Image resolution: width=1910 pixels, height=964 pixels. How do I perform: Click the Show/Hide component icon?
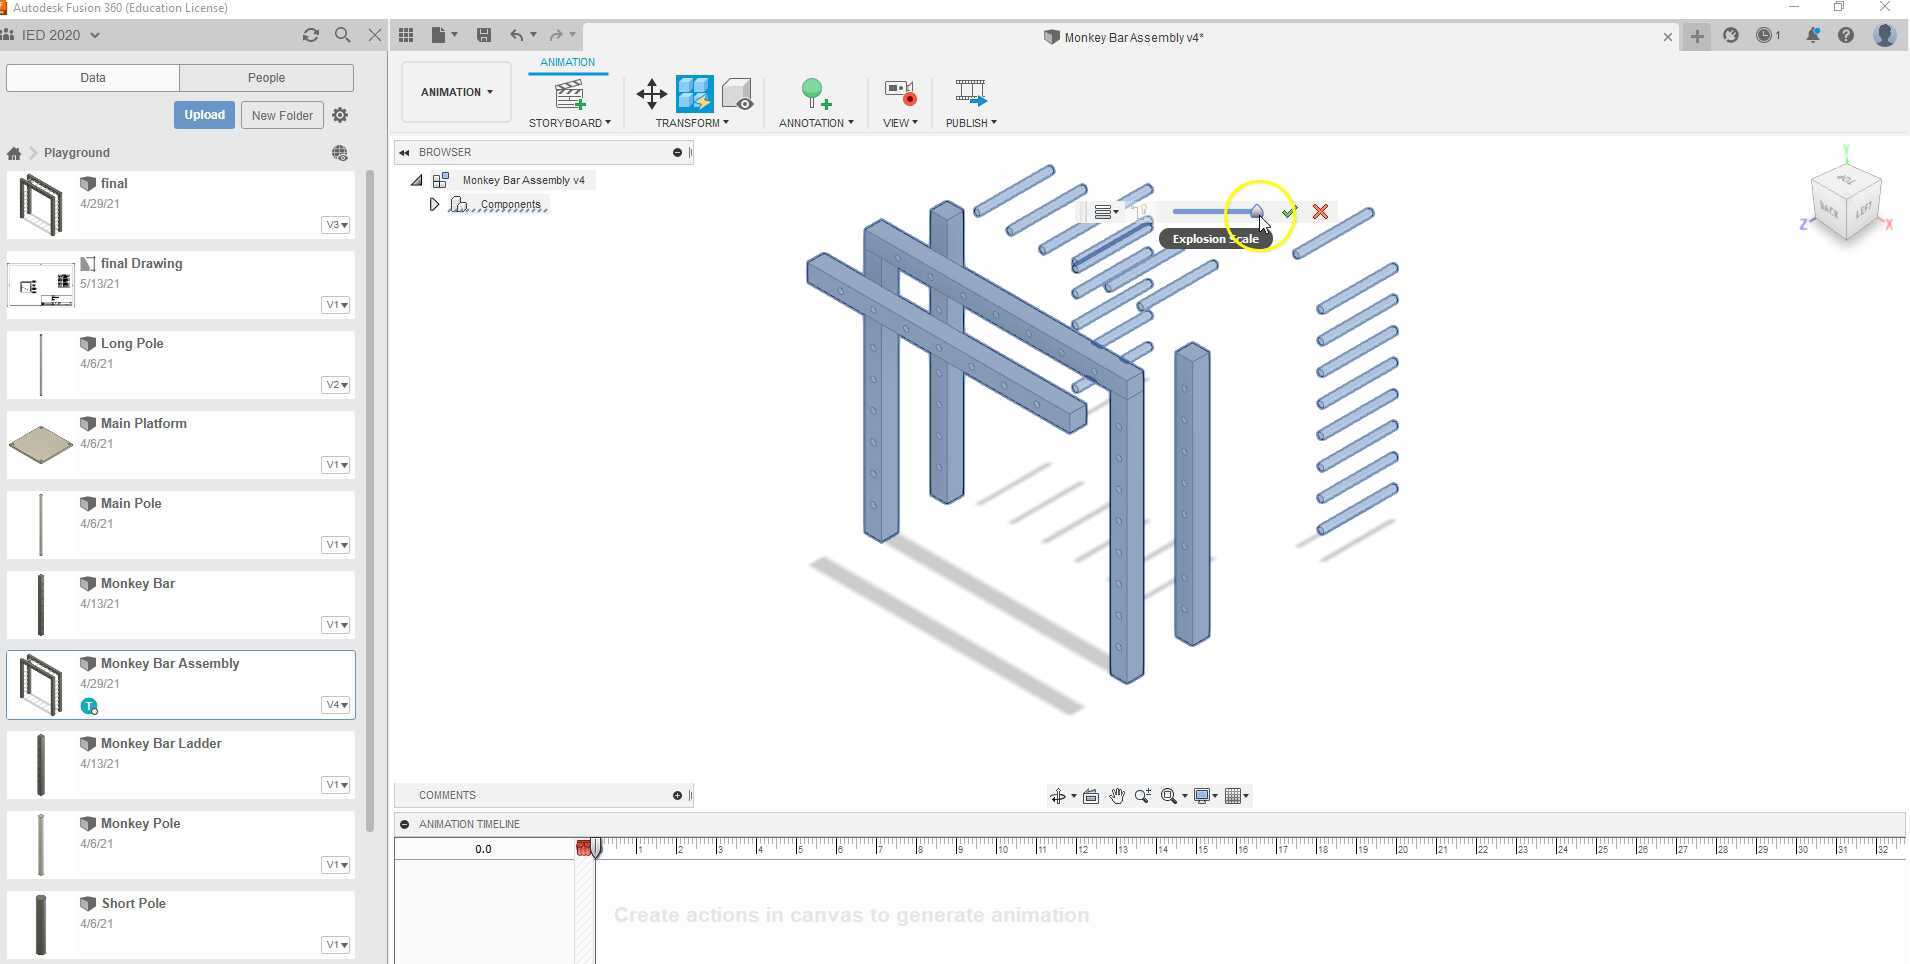(737, 95)
